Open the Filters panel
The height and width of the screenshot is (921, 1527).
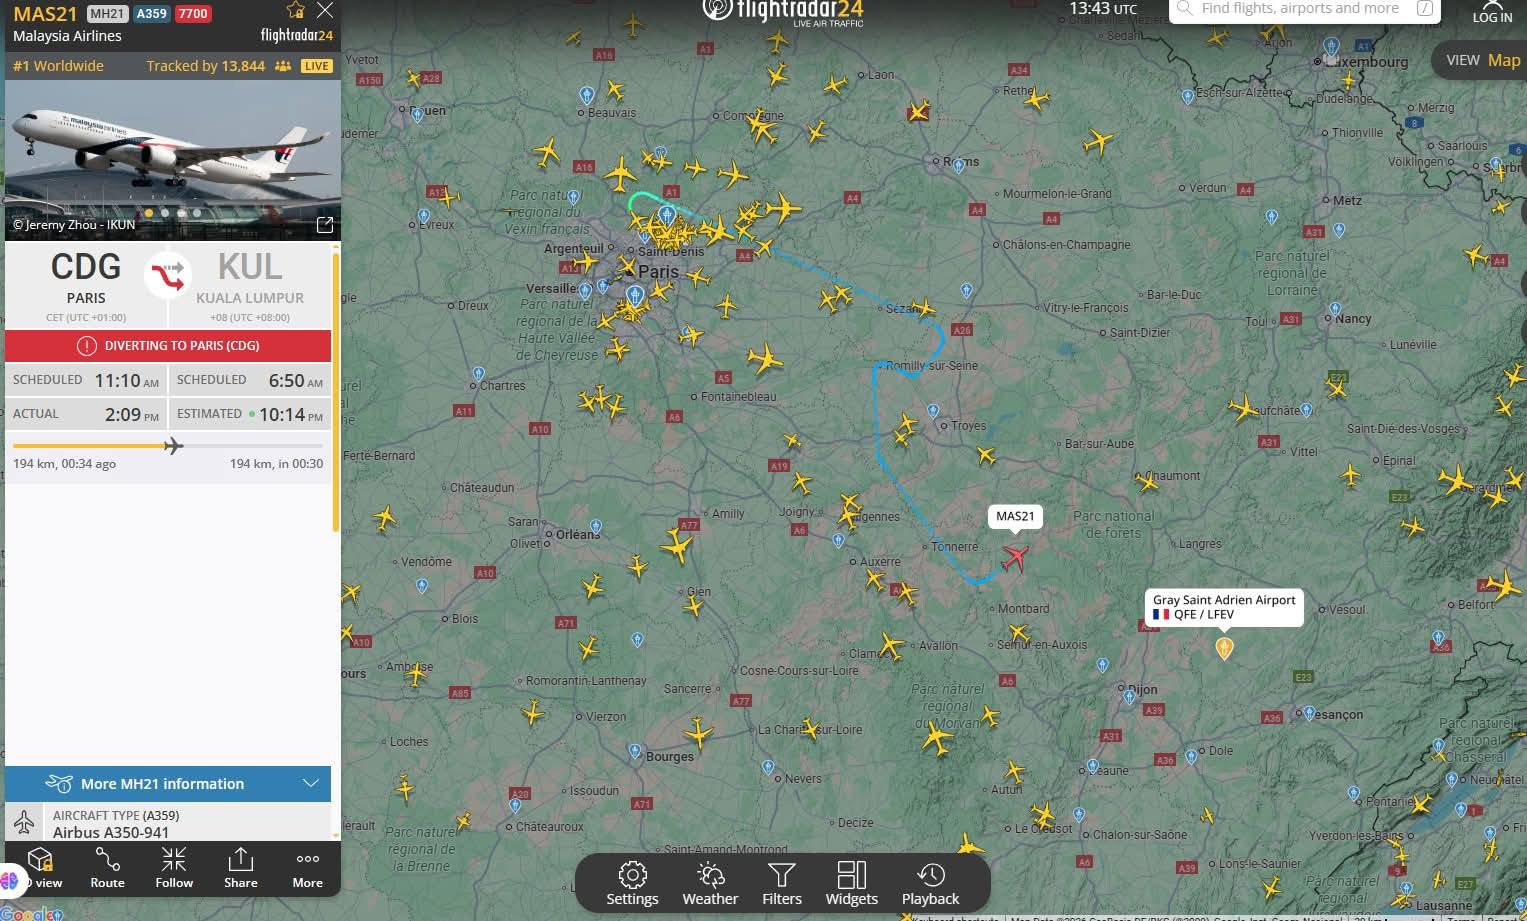(781, 884)
